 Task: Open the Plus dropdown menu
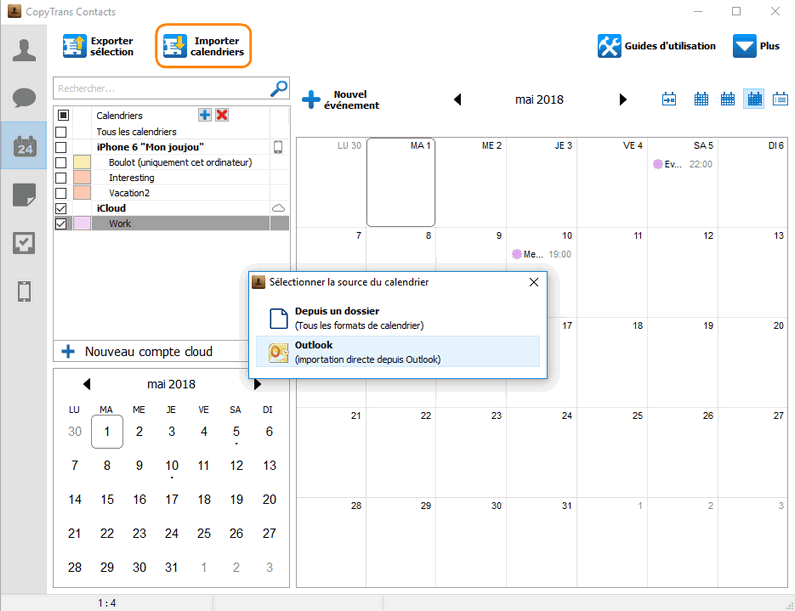756,46
